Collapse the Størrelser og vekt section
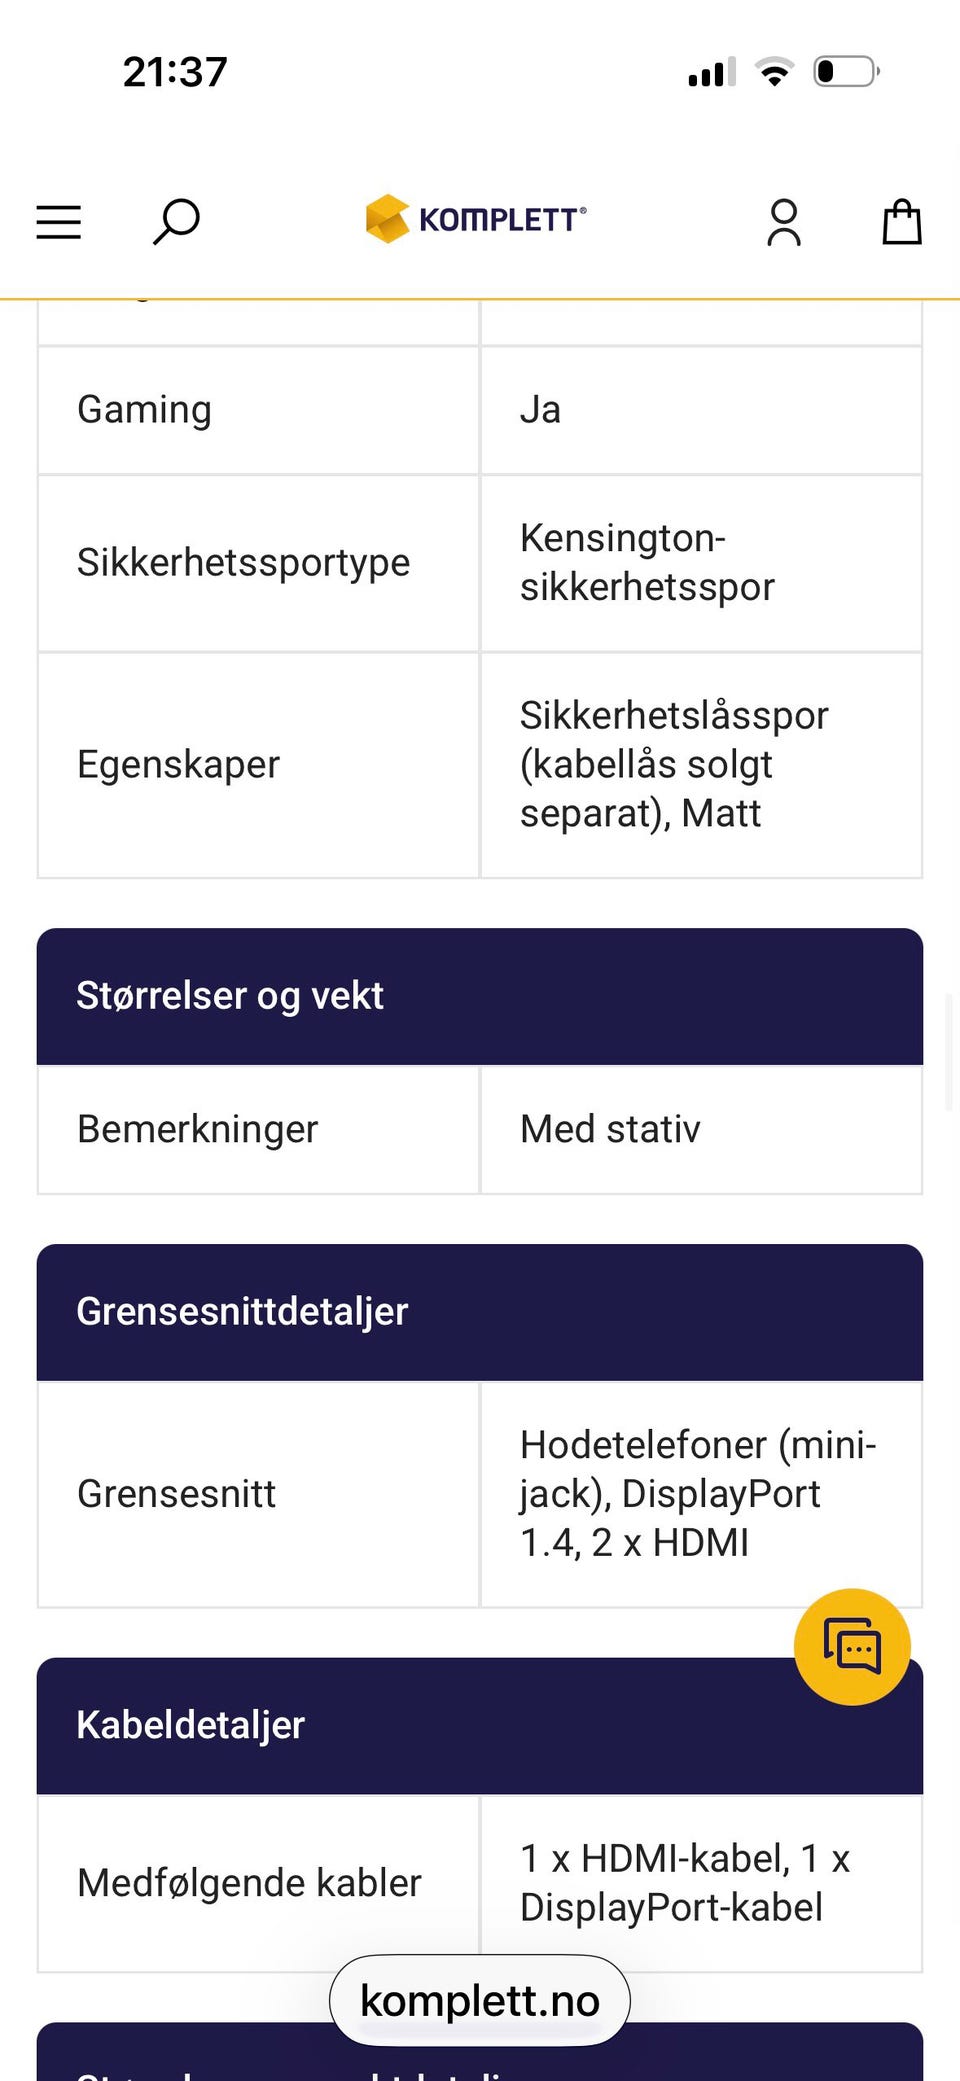The width and height of the screenshot is (960, 2081). [479, 996]
